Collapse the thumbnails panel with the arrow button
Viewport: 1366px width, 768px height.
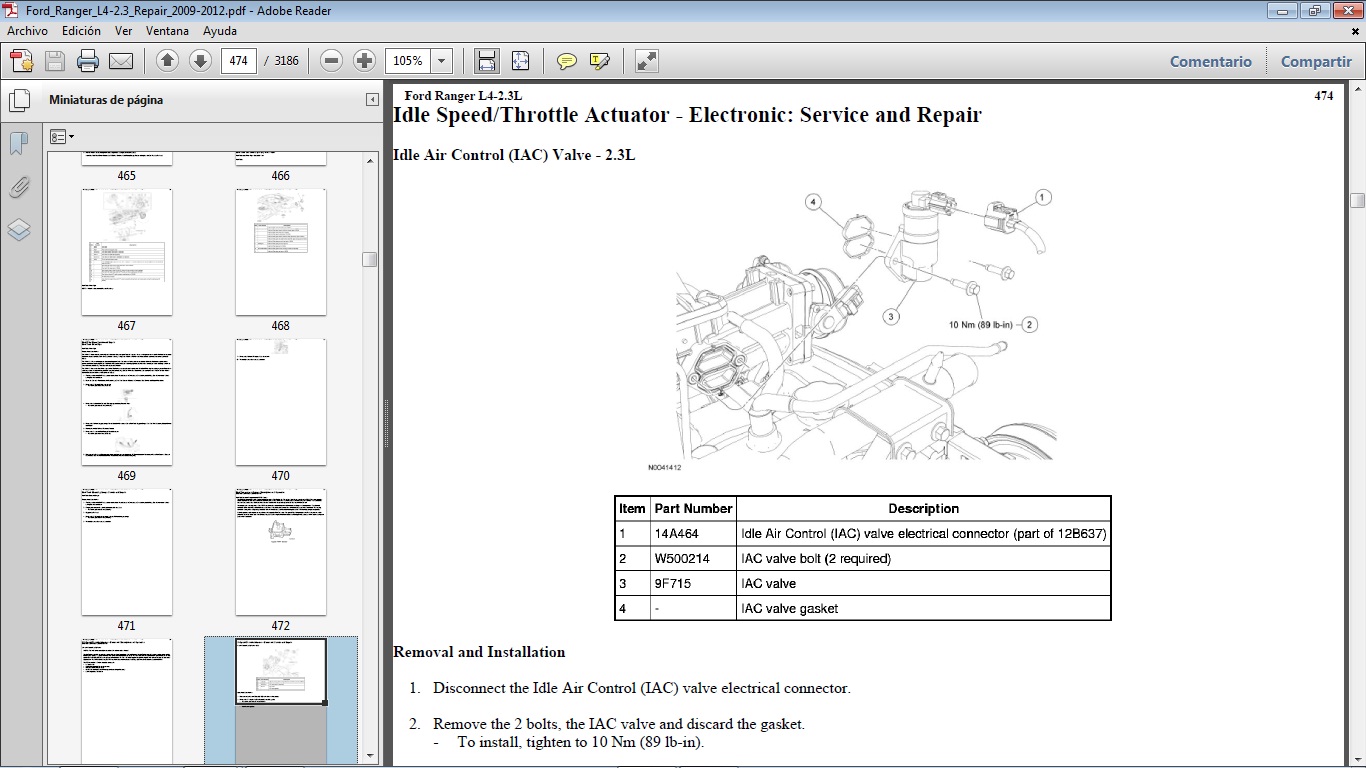coord(372,100)
